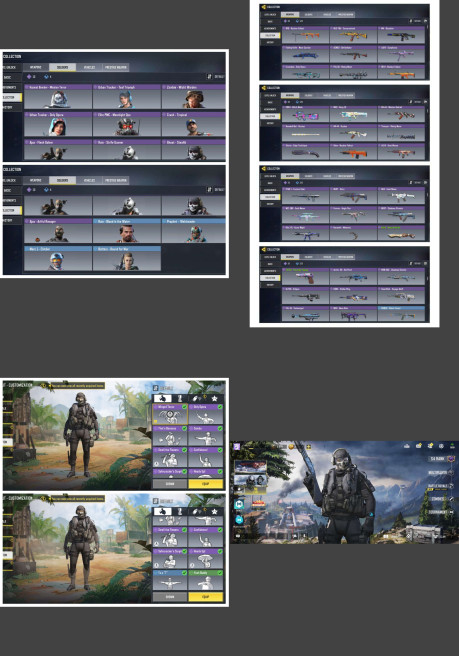
Task: Open star tab icon in lower customization panel
Action: 215,511
